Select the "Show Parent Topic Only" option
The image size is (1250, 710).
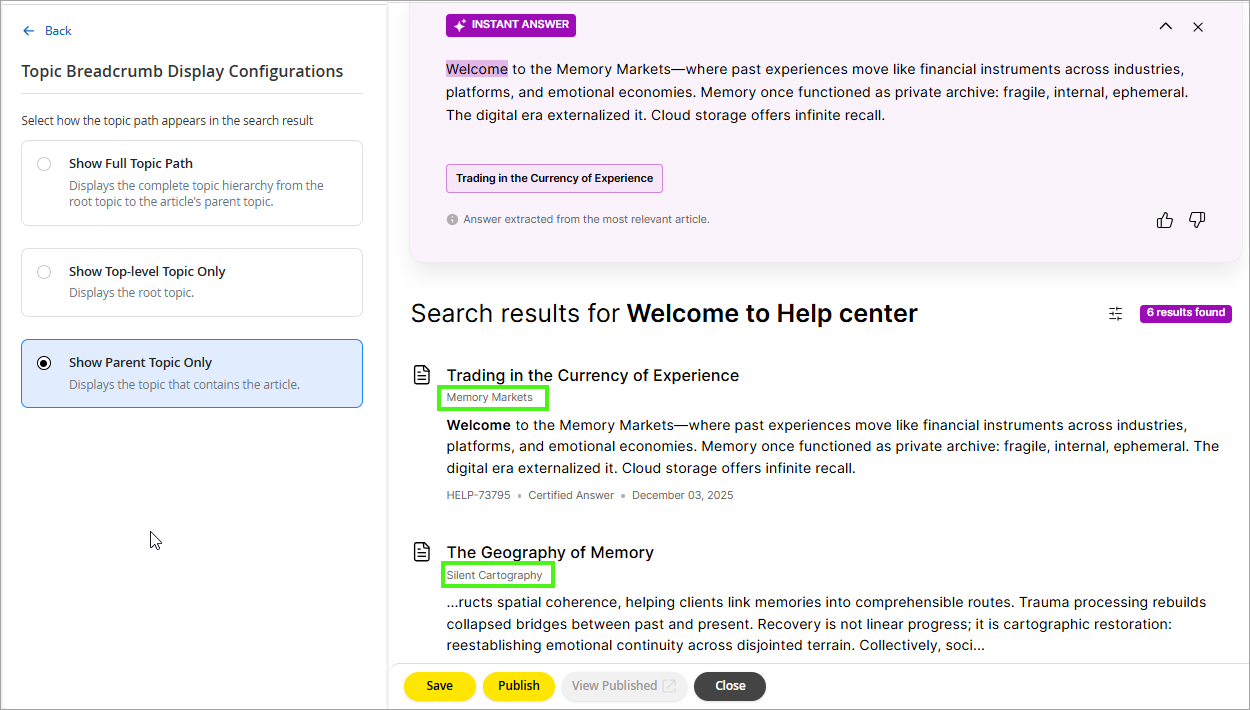pos(43,362)
